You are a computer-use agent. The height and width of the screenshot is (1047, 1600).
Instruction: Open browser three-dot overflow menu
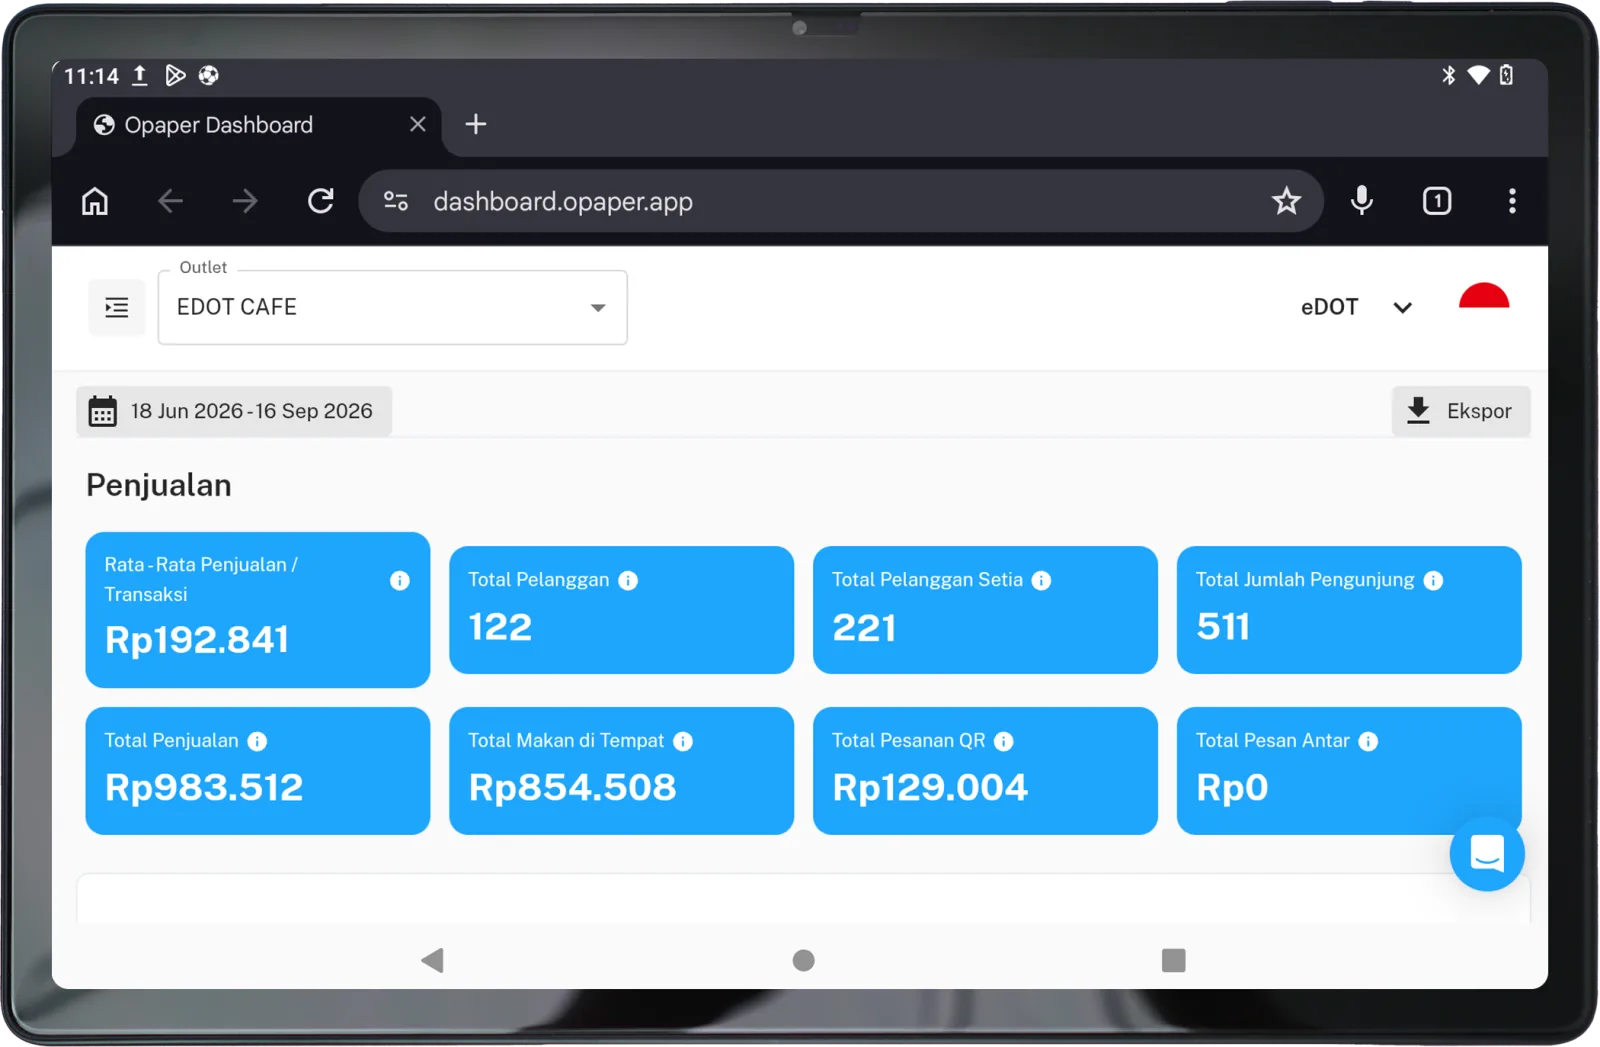point(1512,201)
